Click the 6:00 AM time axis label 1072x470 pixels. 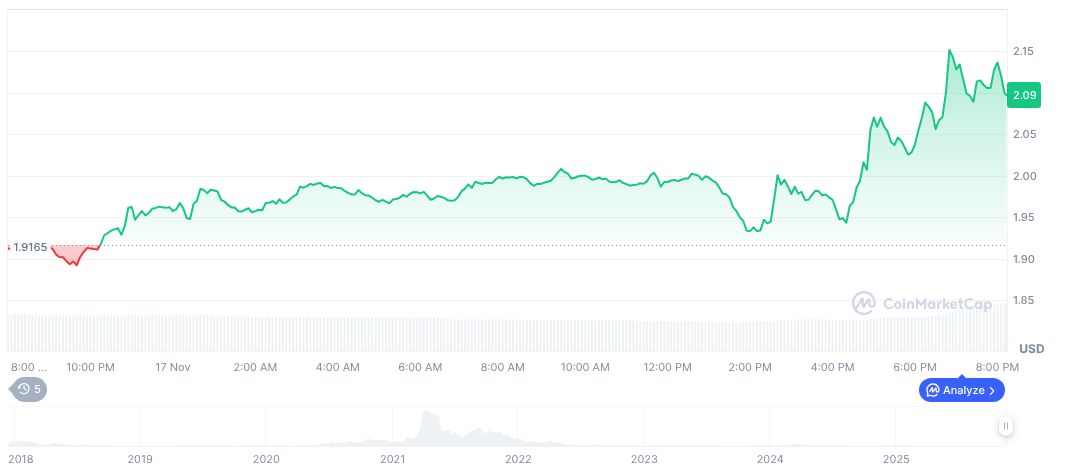click(419, 367)
